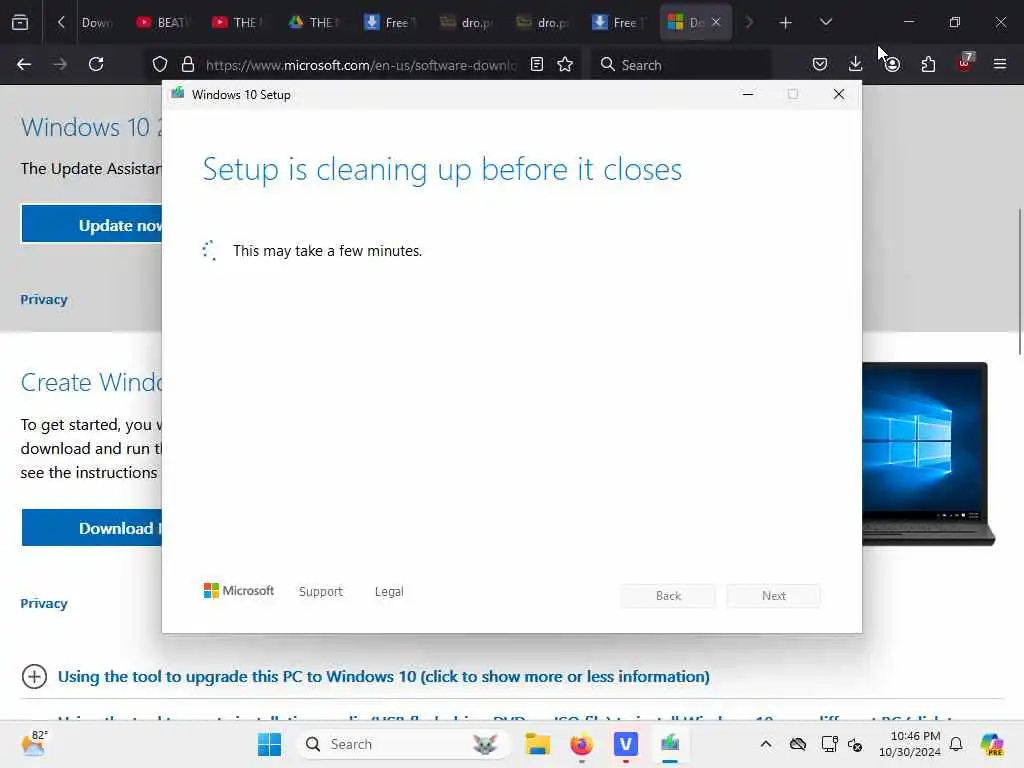Bookmark this page with star icon
The height and width of the screenshot is (768, 1024).
(x=565, y=64)
